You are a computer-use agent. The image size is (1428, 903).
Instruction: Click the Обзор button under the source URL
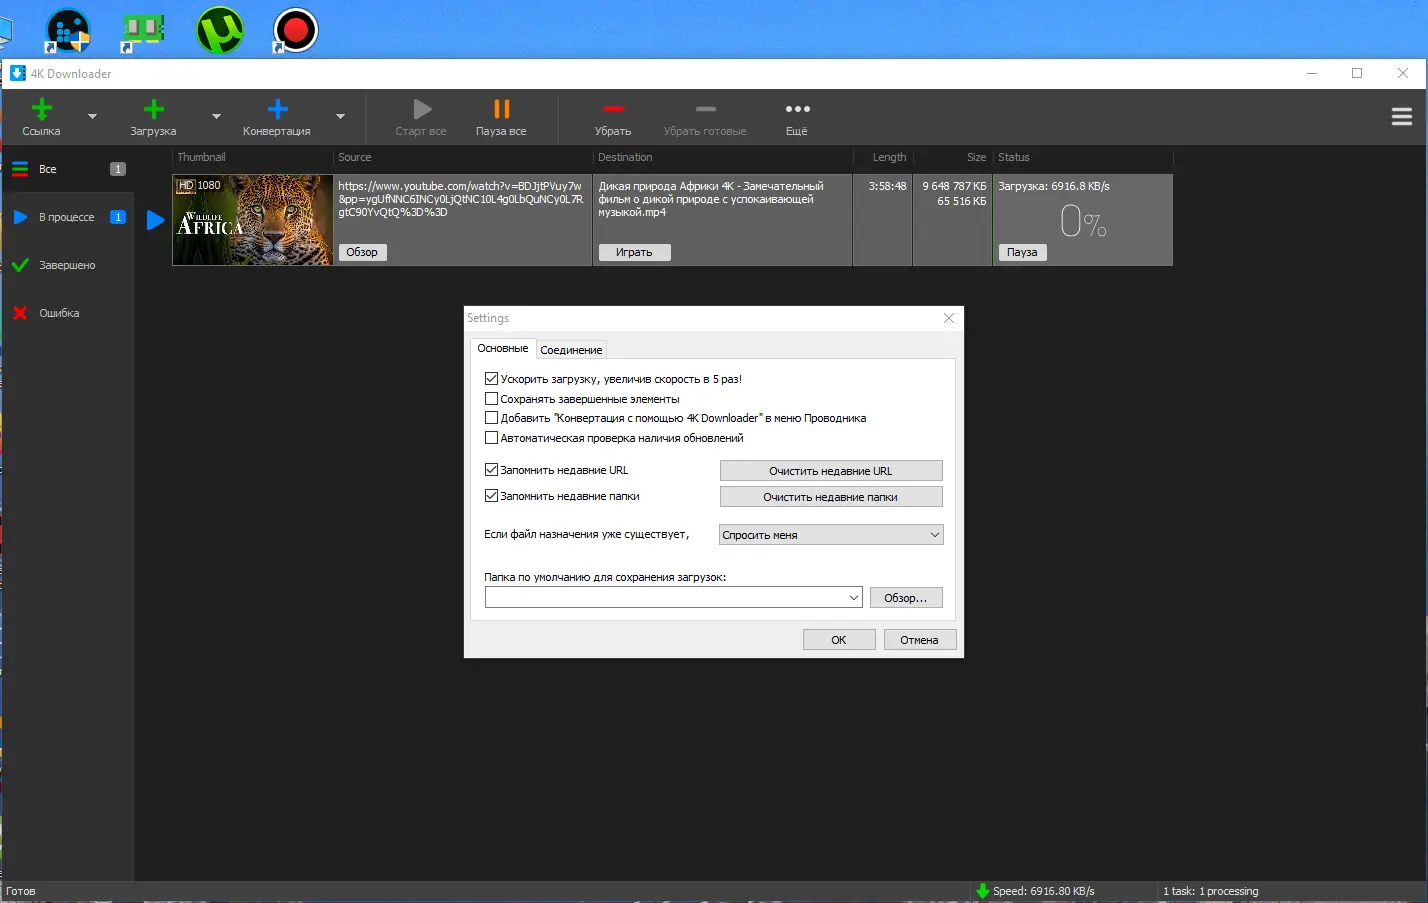(x=362, y=252)
